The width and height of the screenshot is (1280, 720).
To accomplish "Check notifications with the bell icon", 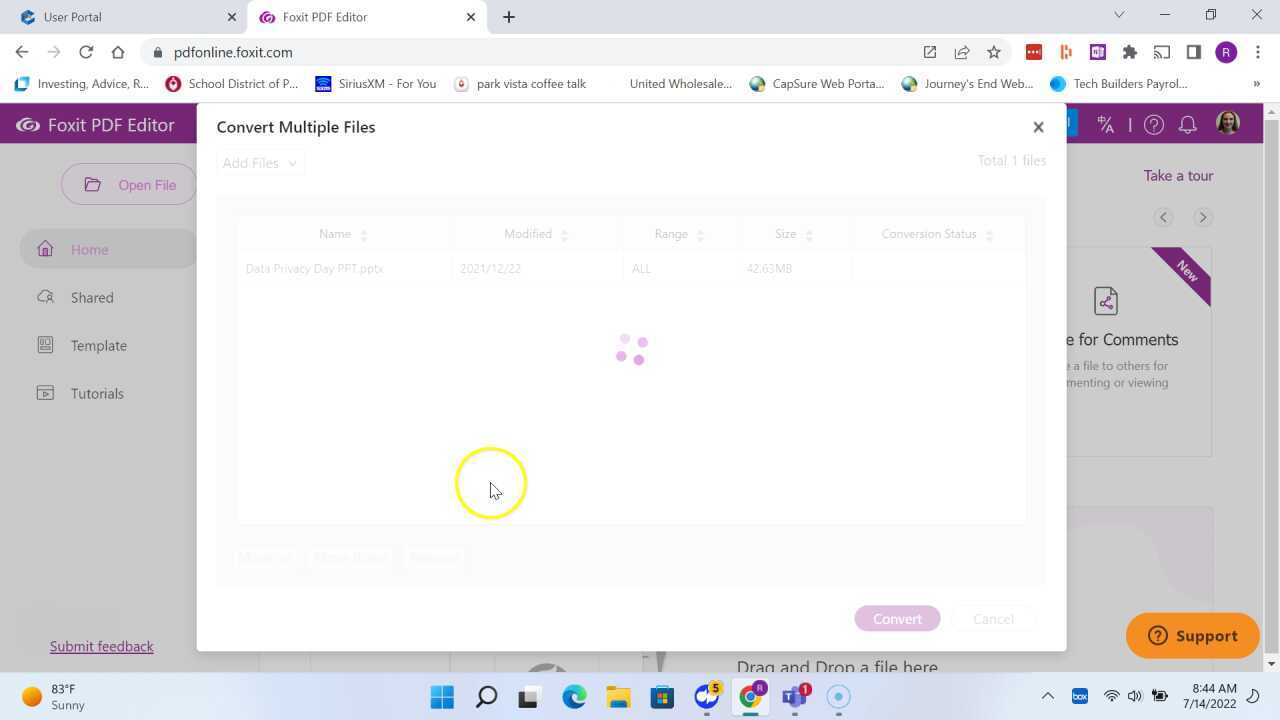I will (1187, 124).
